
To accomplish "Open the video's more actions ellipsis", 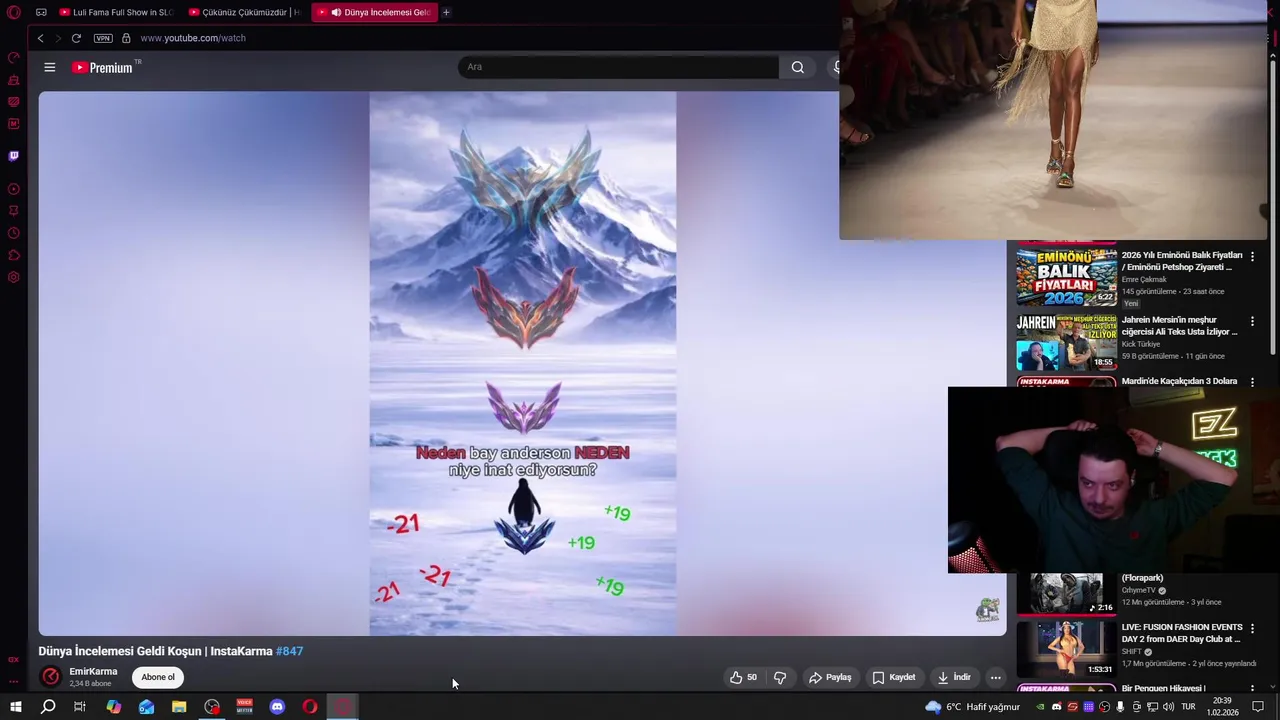I will point(995,677).
